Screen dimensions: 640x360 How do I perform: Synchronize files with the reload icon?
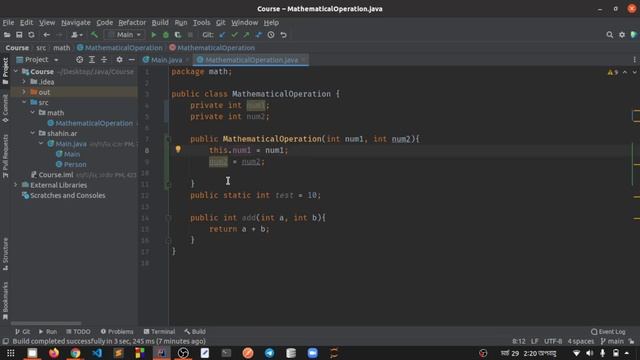(31, 35)
